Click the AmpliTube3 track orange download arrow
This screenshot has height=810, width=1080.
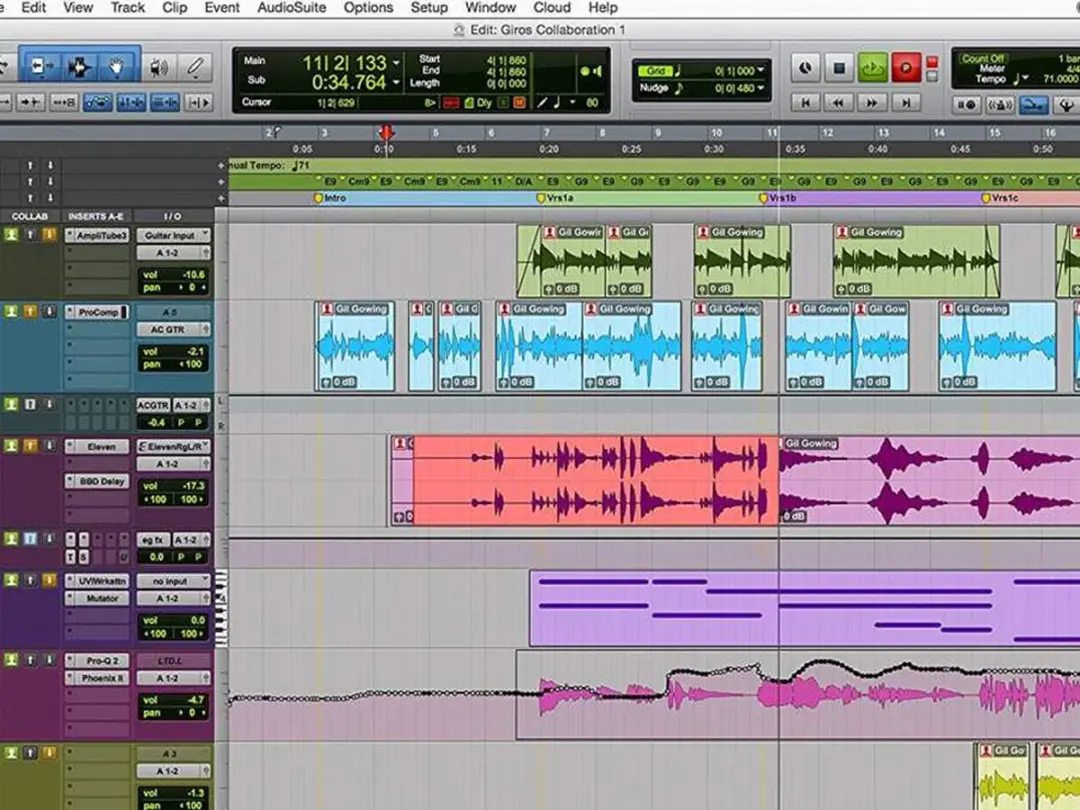[50, 235]
